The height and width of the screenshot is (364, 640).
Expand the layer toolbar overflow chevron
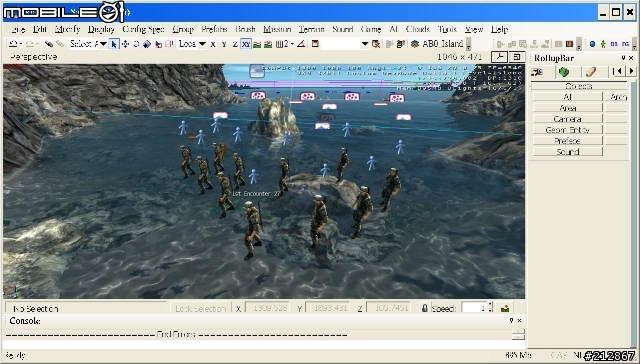[x=469, y=44]
